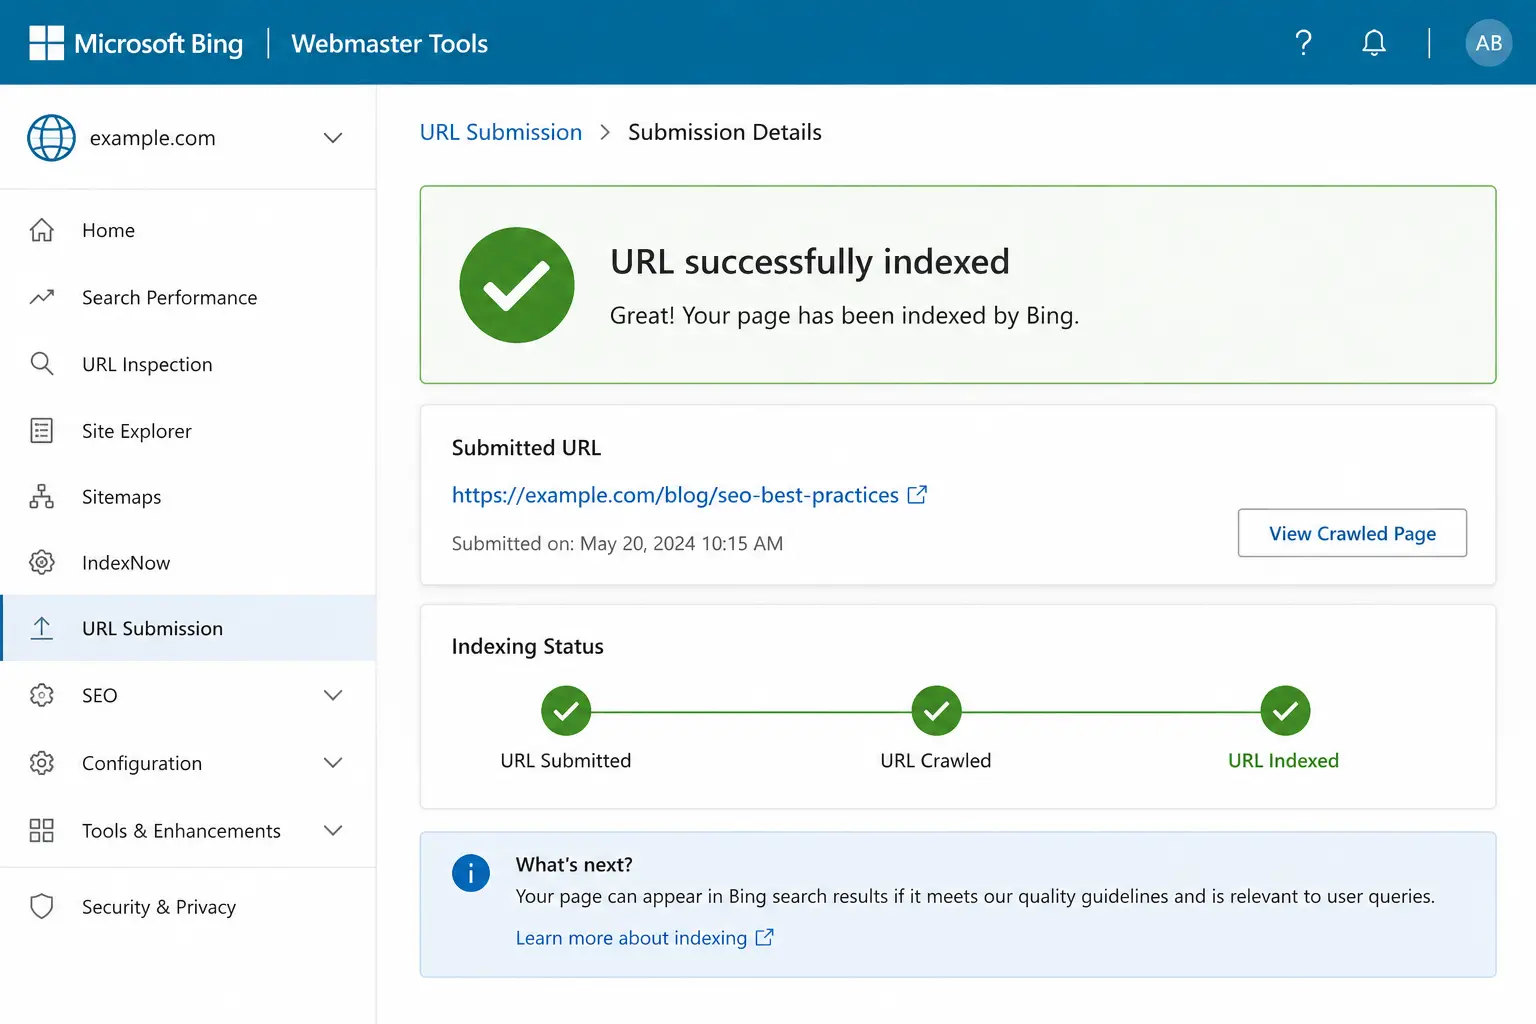
Task: Click the "Indexing Status" heading
Action: pos(528,647)
